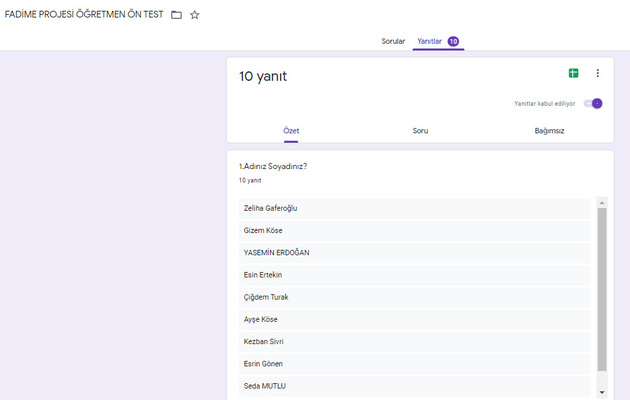The image size is (630, 400).
Task: Choose the Kezban Sivri response row
Action: pyautogui.click(x=412, y=341)
